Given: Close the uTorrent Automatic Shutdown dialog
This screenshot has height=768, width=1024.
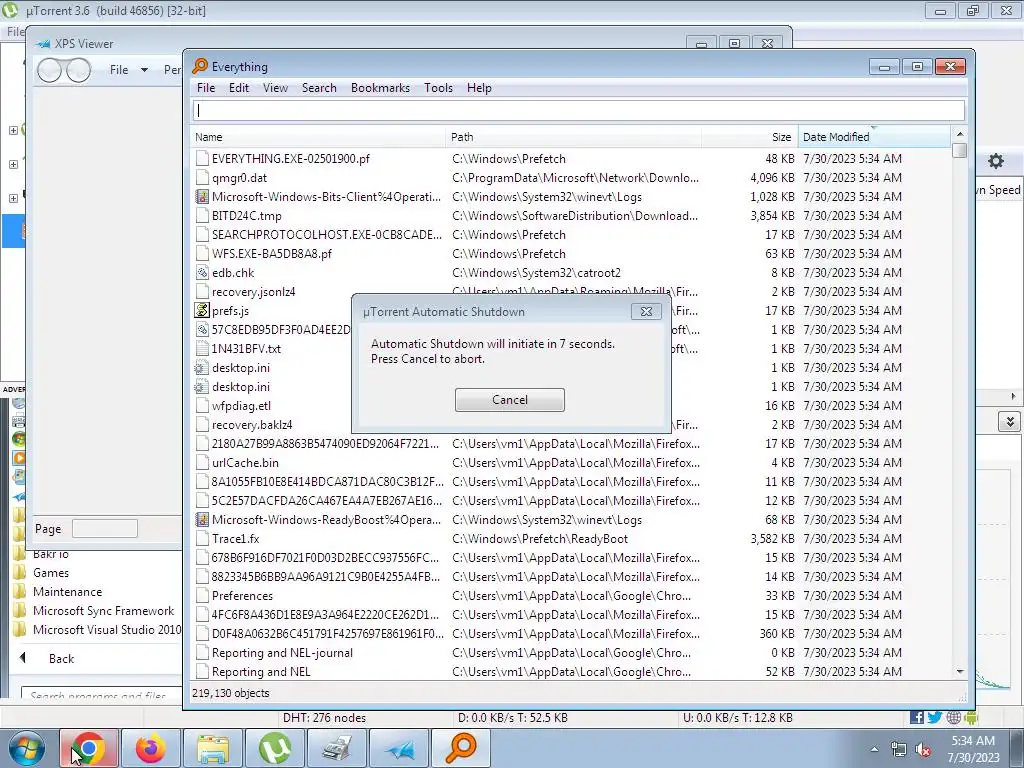Looking at the screenshot, I should tap(646, 312).
